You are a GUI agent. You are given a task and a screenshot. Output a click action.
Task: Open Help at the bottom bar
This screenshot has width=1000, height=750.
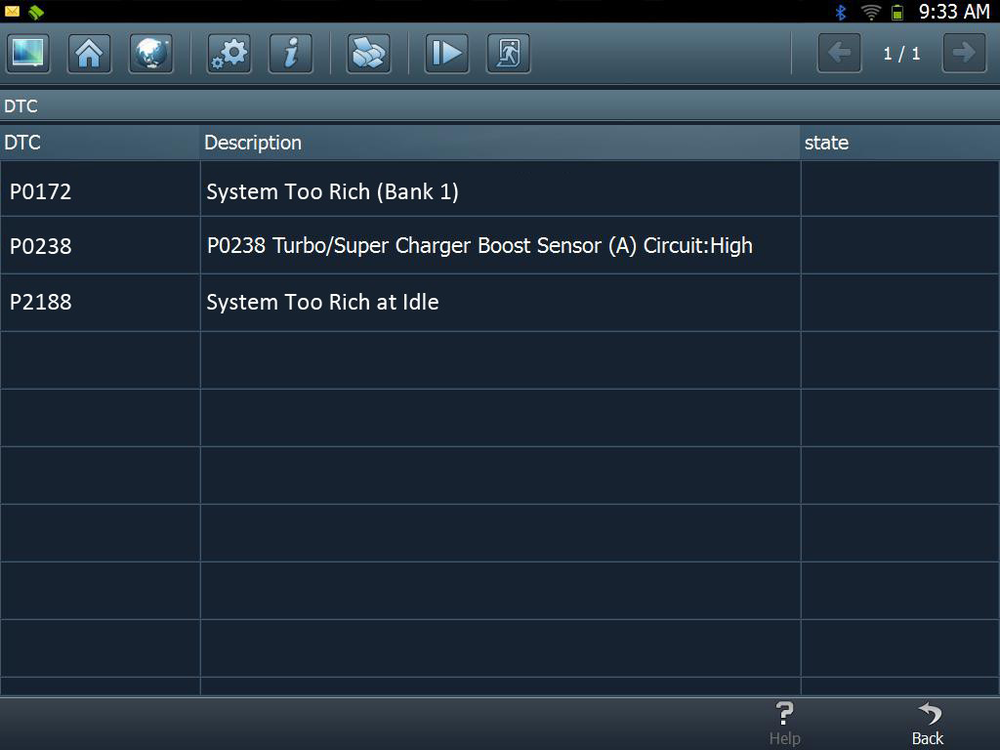(x=785, y=724)
